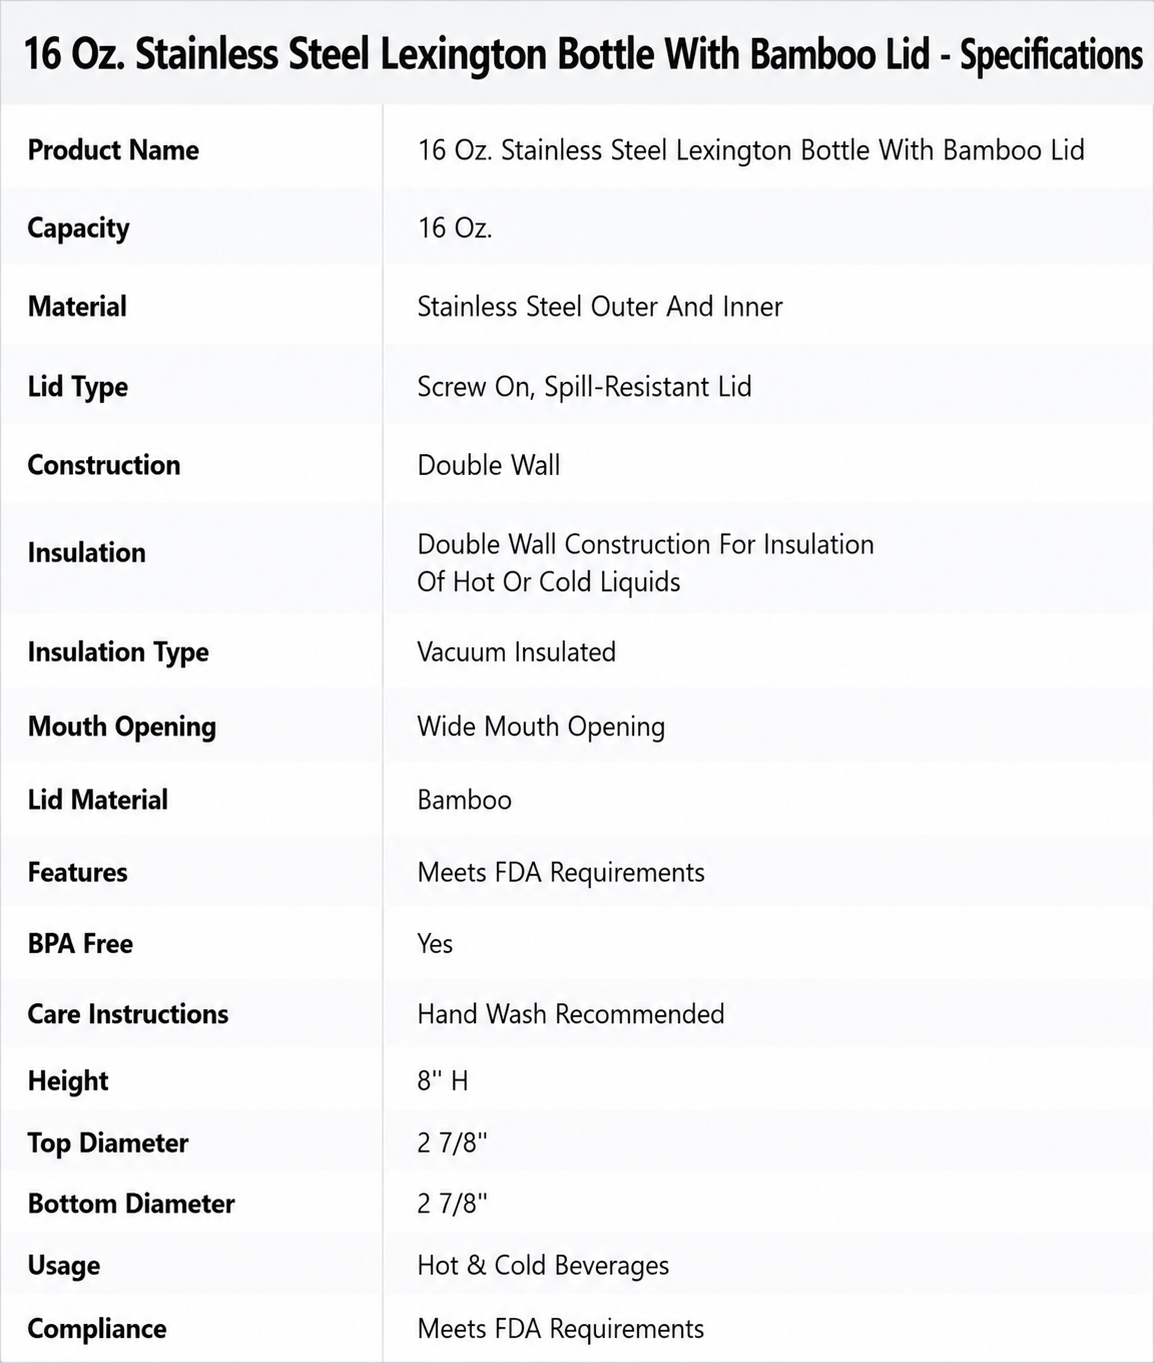
Task: Click the Insulation row description text
Action: pyautogui.click(x=646, y=563)
